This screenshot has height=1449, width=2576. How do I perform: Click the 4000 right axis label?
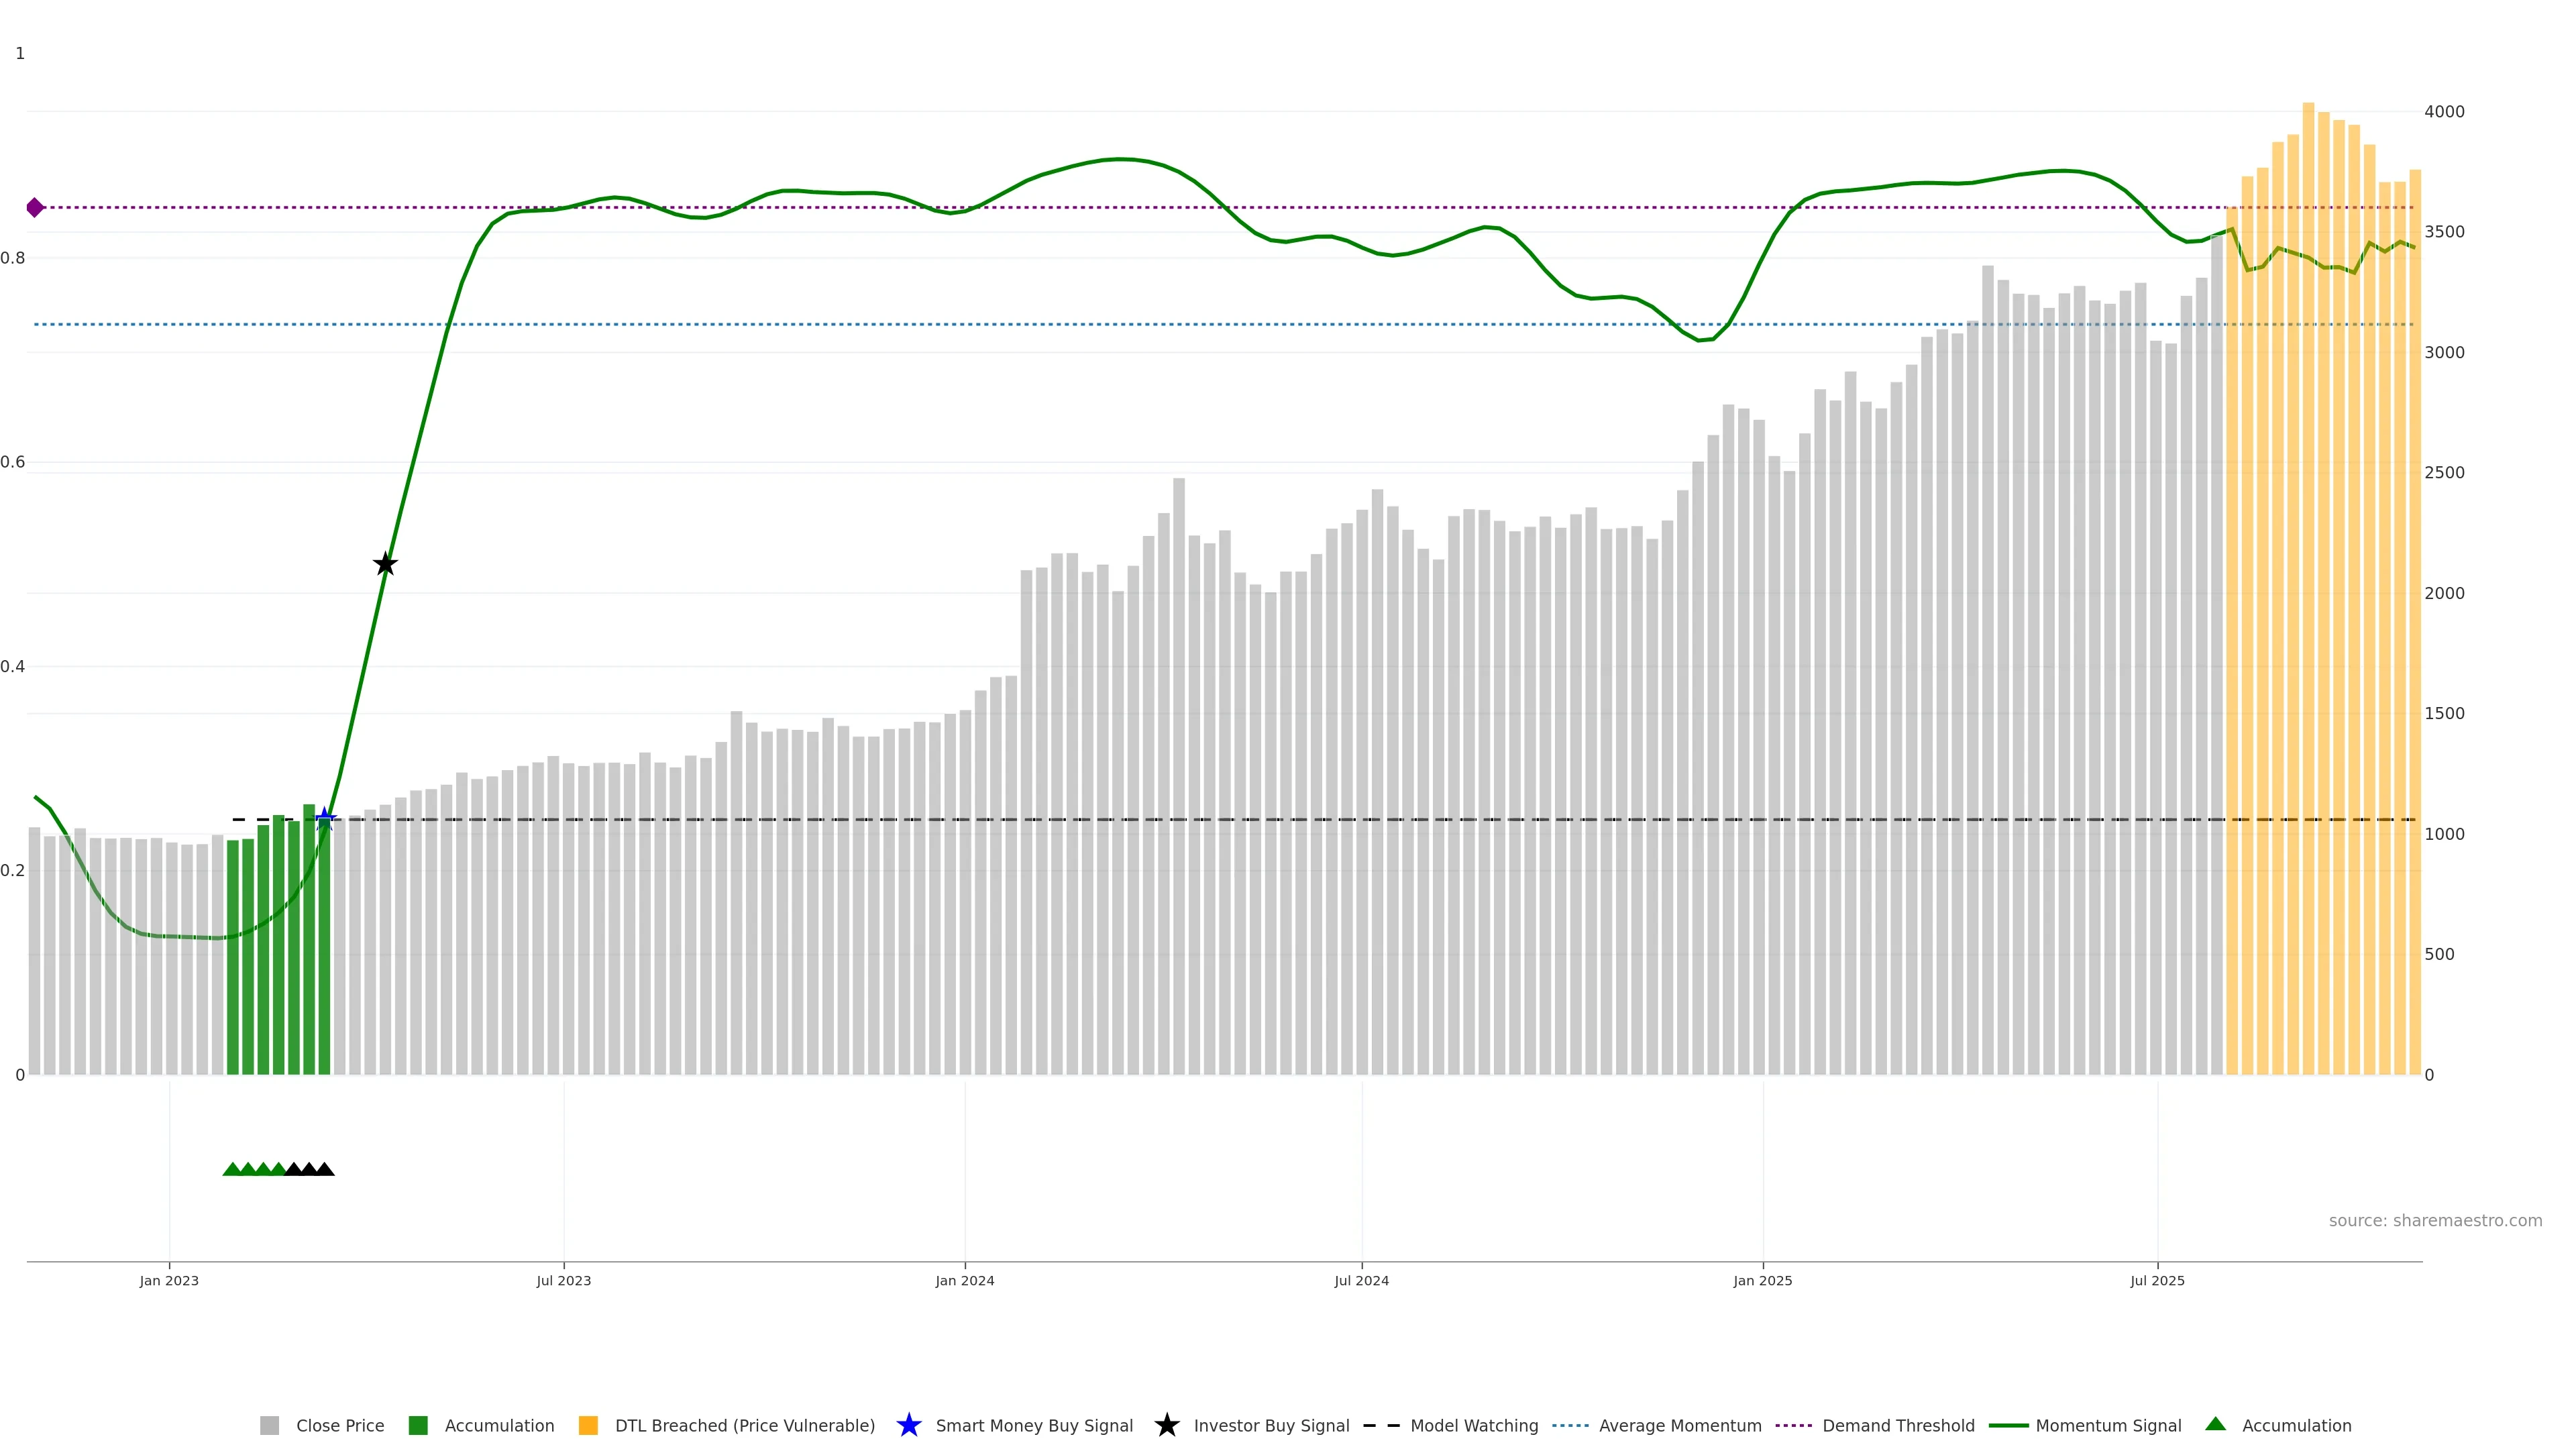pyautogui.click(x=2443, y=112)
